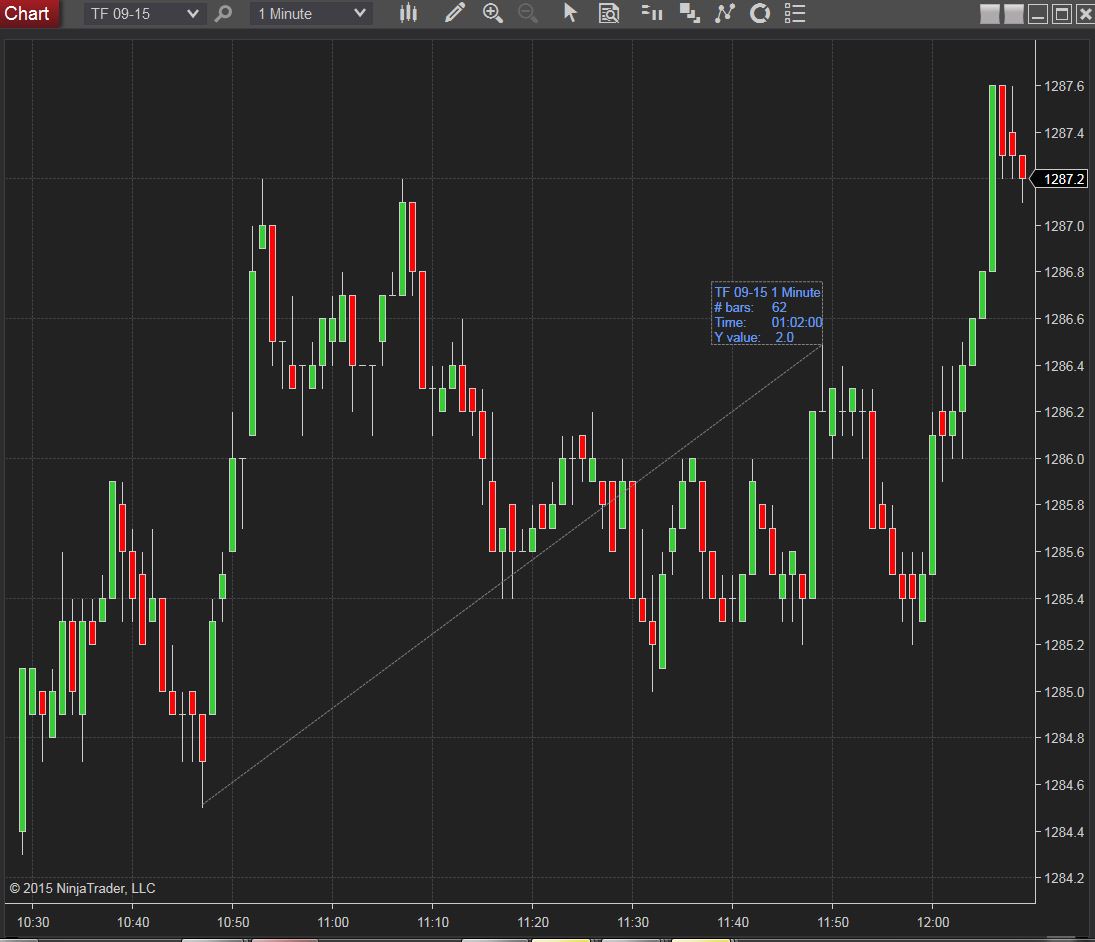1095x942 pixels.
Task: Click the 1287.6 price axis label
Action: pos(1064,86)
